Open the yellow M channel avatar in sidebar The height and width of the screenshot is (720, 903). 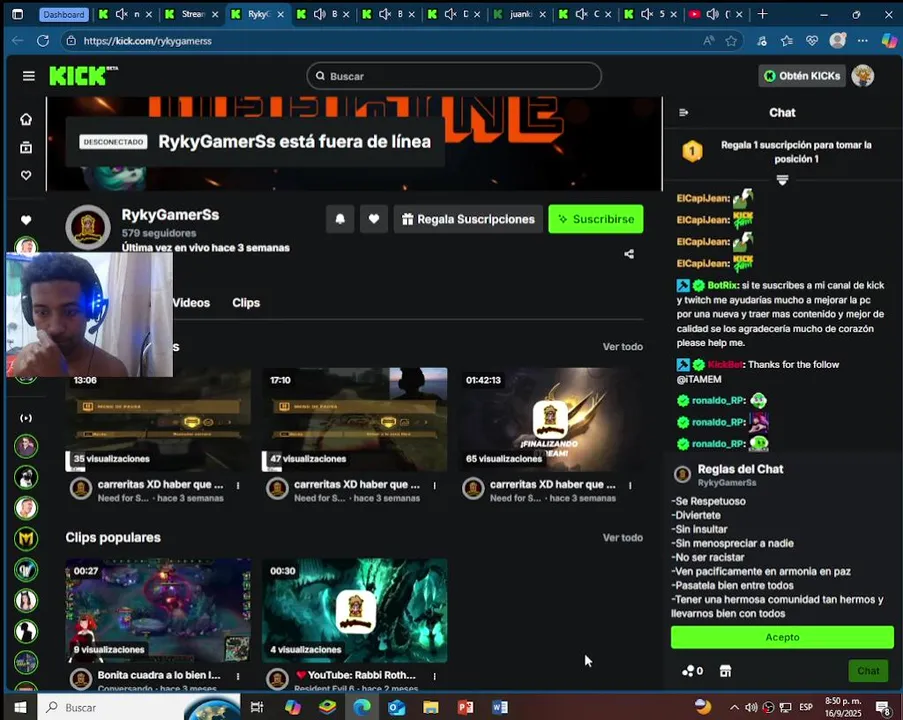pyautogui.click(x=26, y=539)
